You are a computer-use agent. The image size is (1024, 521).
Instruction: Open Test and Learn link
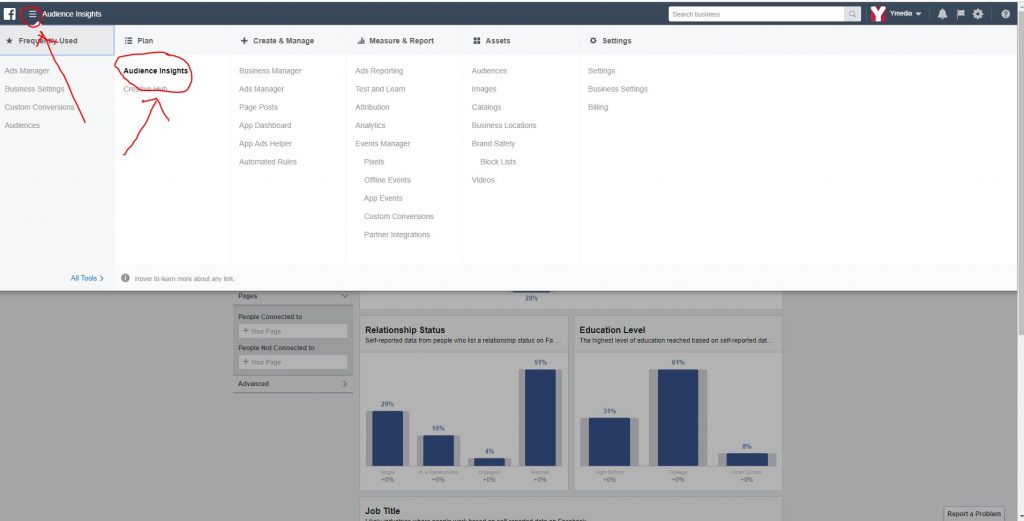[380, 89]
